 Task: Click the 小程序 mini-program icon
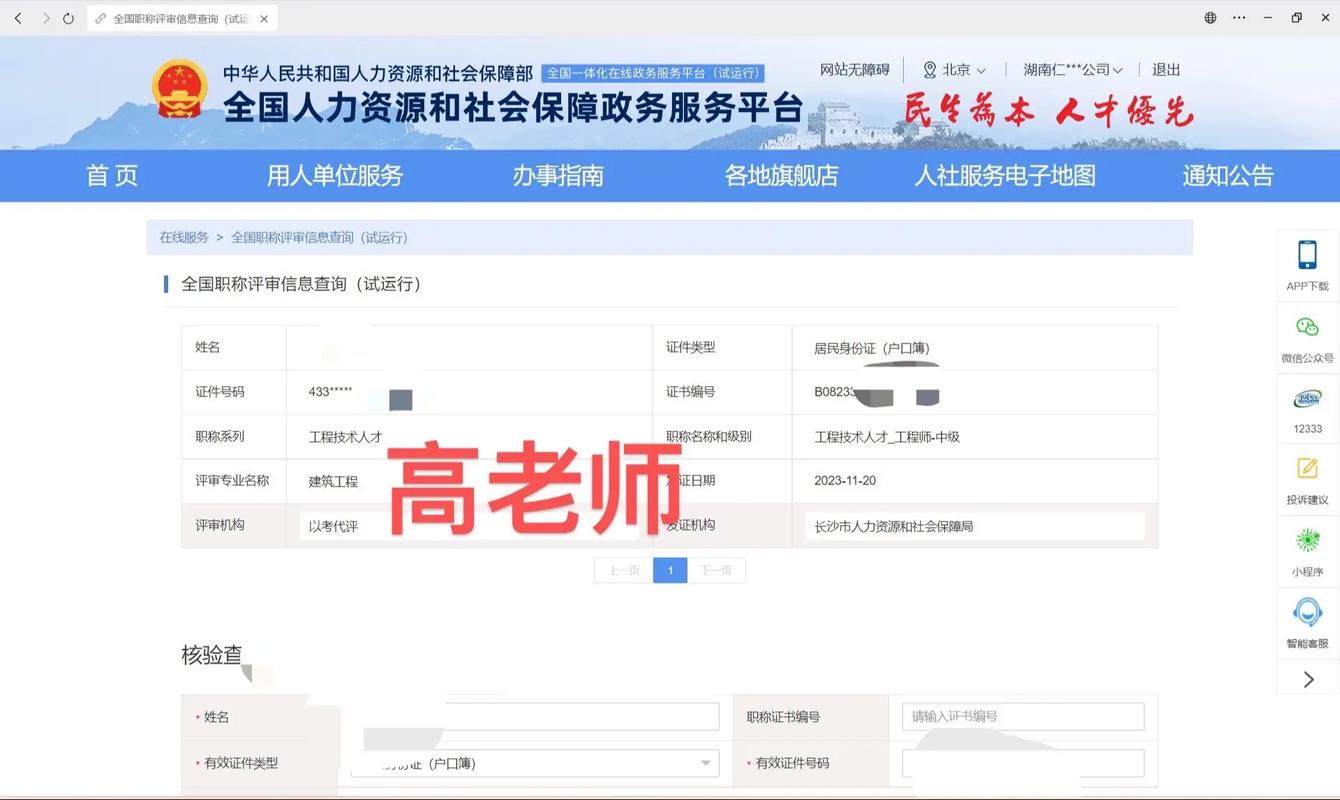pos(1307,548)
